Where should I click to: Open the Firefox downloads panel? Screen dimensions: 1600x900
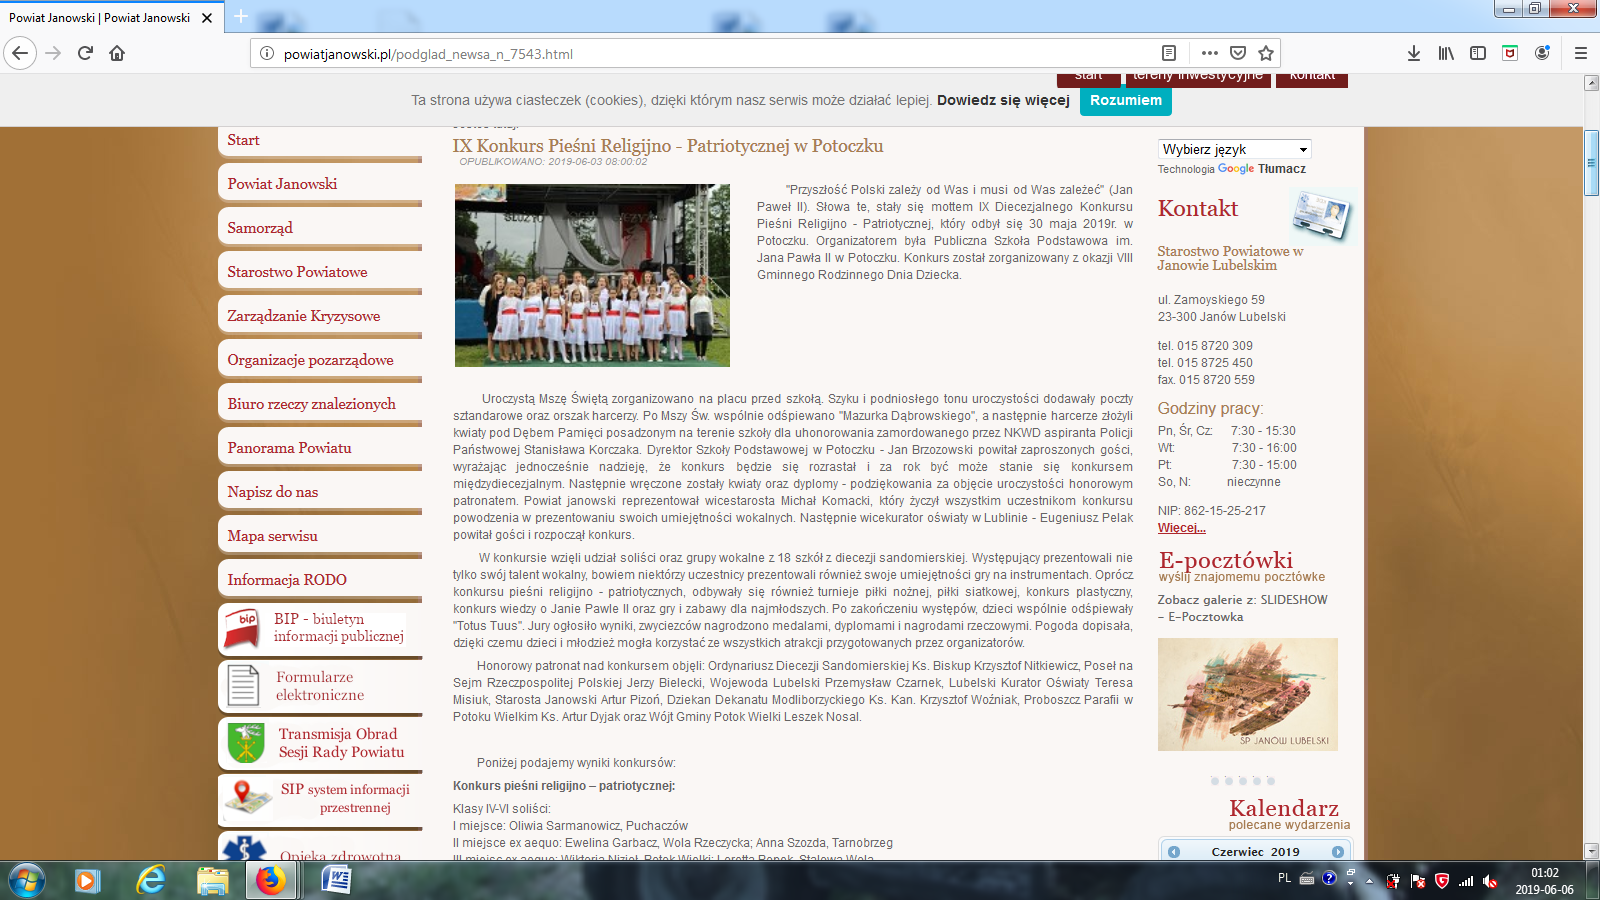1414,53
